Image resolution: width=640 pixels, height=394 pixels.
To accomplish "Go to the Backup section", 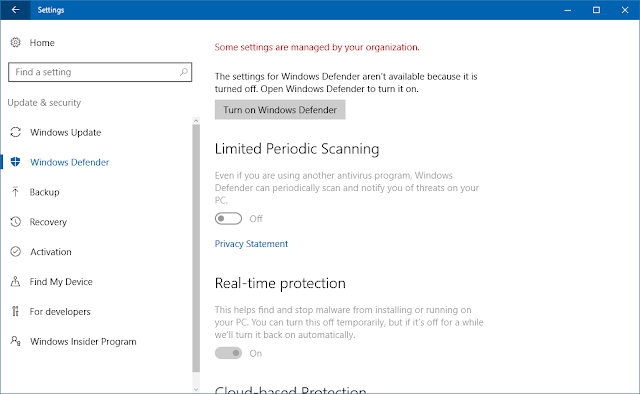I will coord(44,192).
